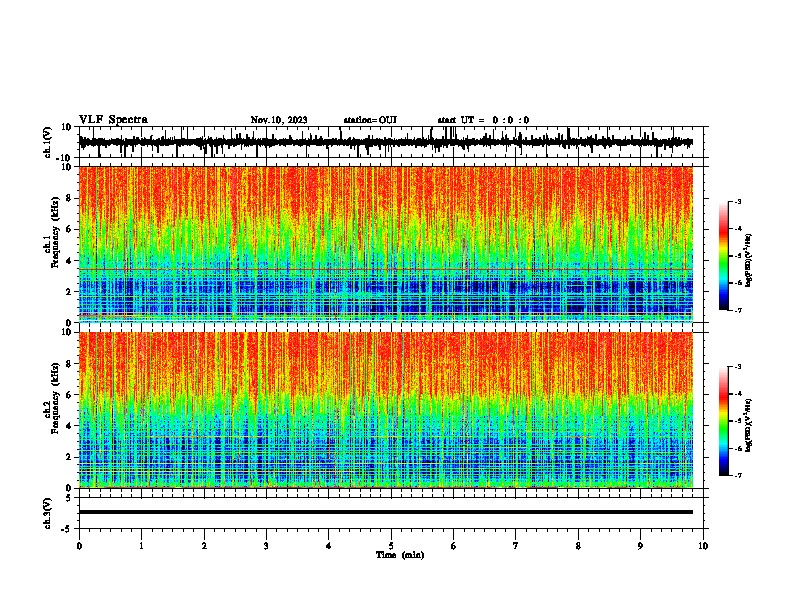Click time axis tick label "6"

point(453,546)
